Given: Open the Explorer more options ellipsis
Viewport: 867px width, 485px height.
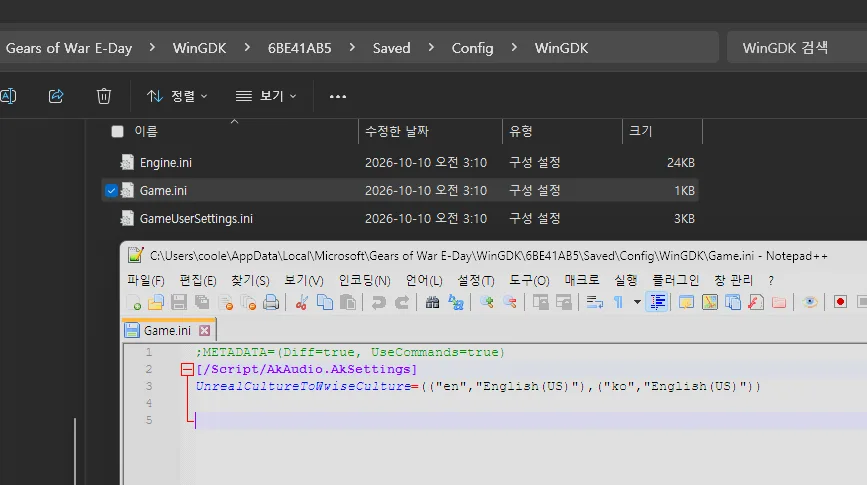Looking at the screenshot, I should 338,96.
